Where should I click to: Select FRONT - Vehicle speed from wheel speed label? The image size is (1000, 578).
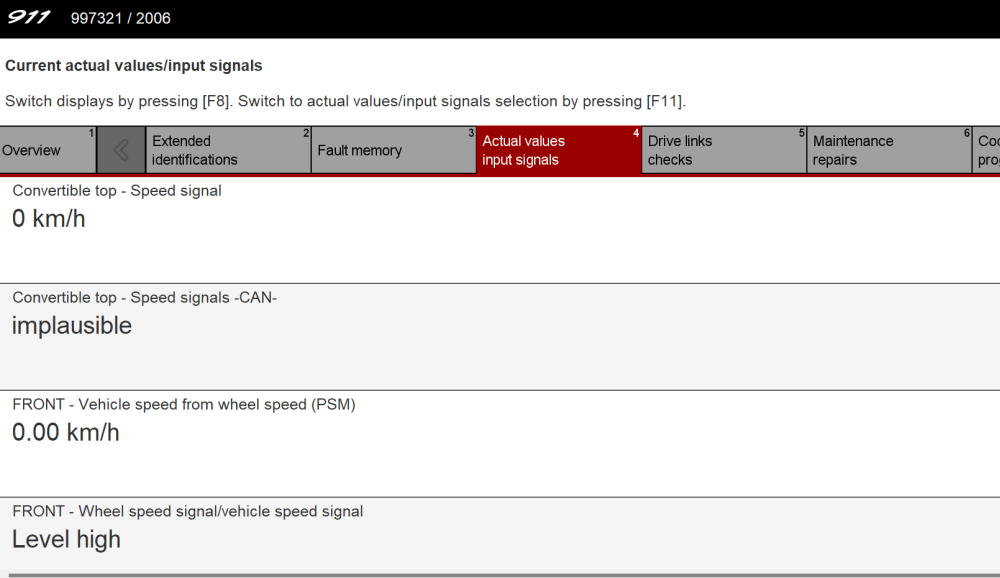click(x=184, y=404)
